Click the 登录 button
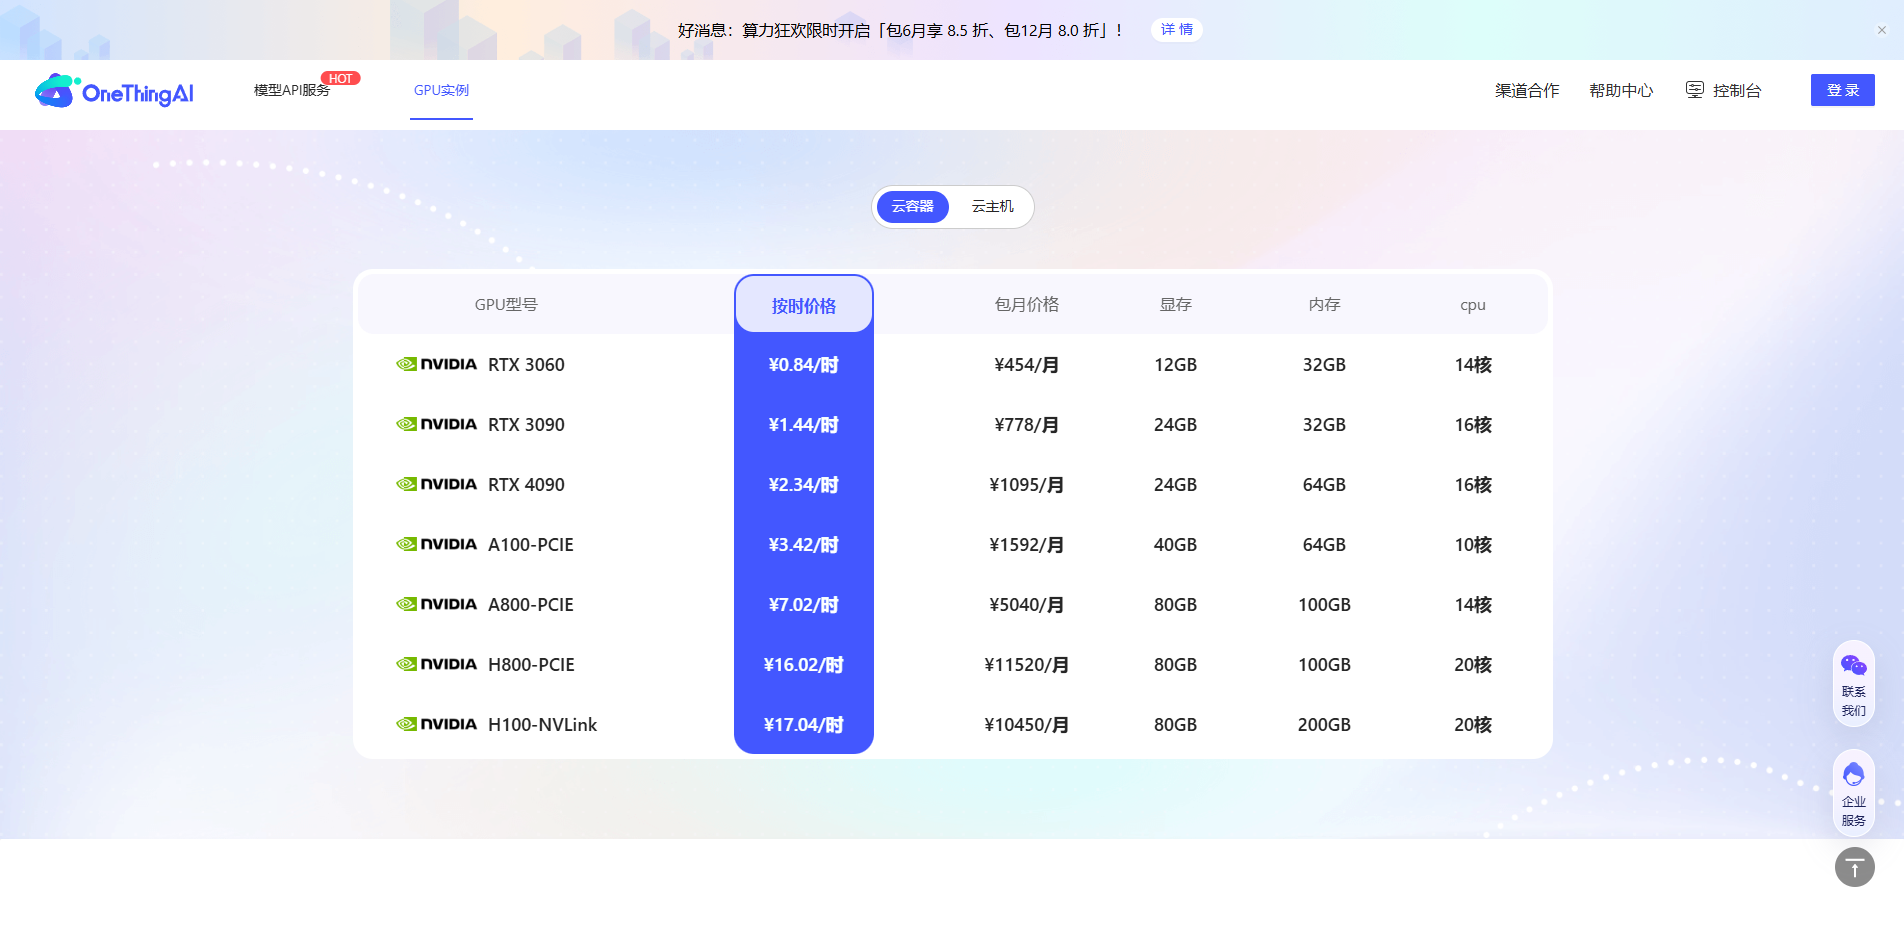 [x=1843, y=90]
